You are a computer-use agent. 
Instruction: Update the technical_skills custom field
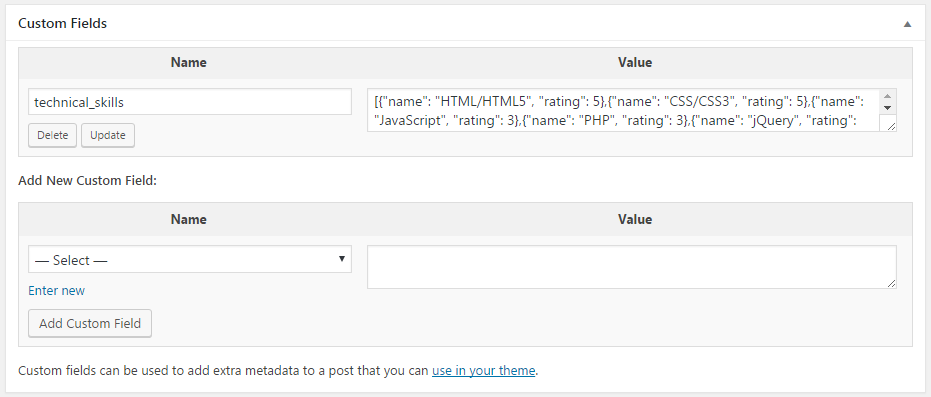(x=107, y=135)
